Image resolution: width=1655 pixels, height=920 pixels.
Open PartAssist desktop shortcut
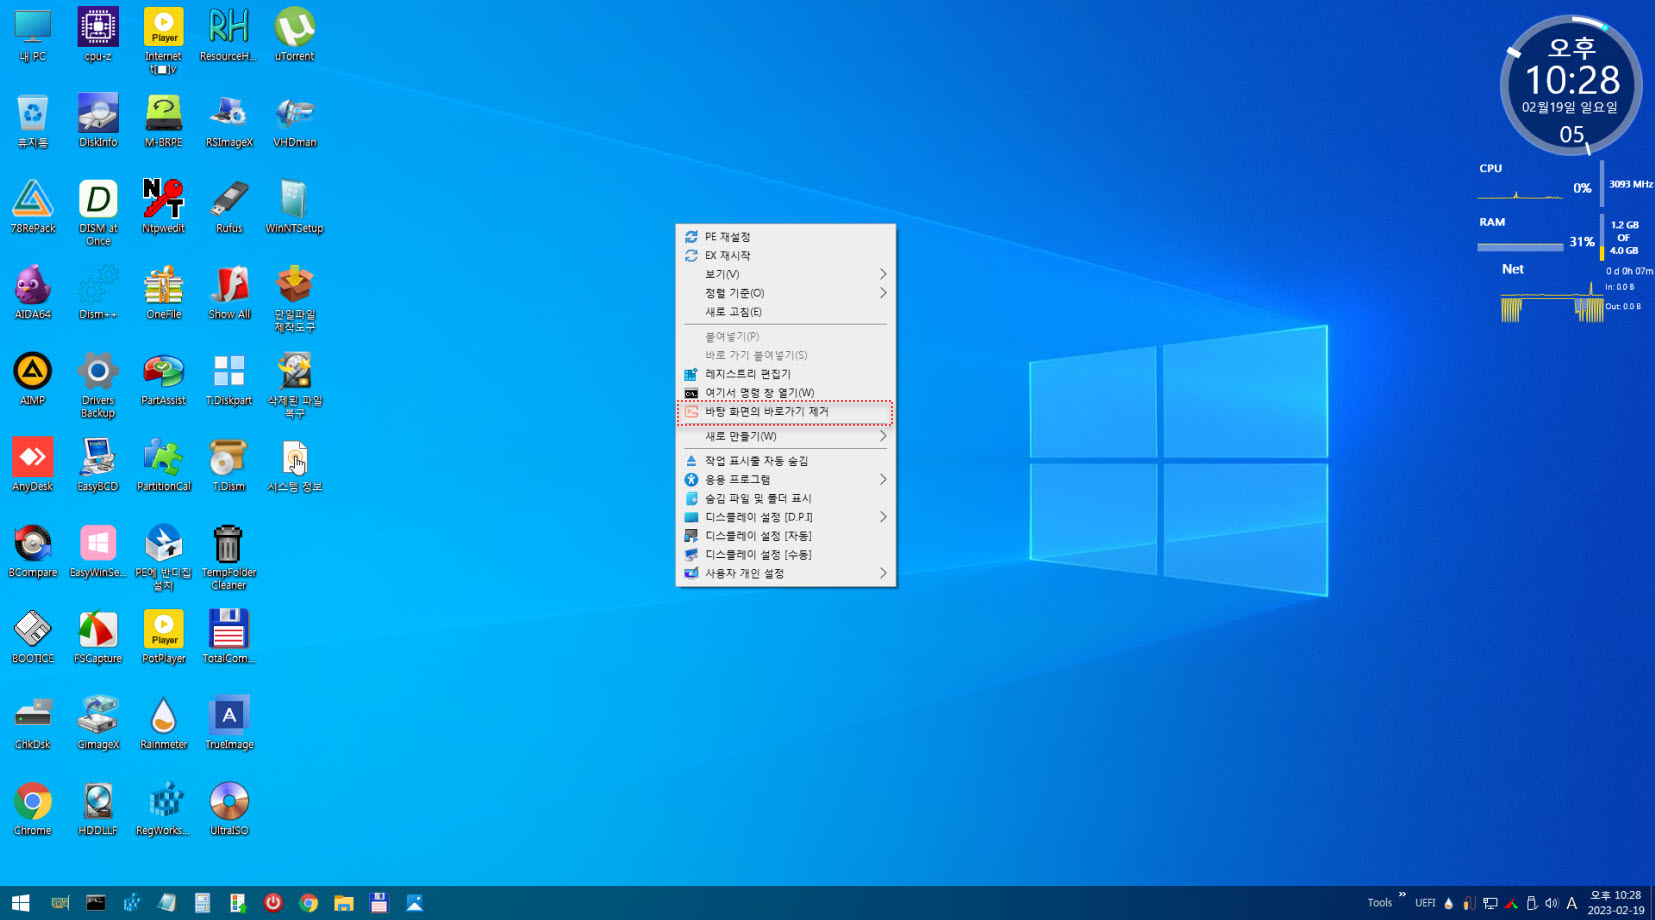(x=163, y=379)
